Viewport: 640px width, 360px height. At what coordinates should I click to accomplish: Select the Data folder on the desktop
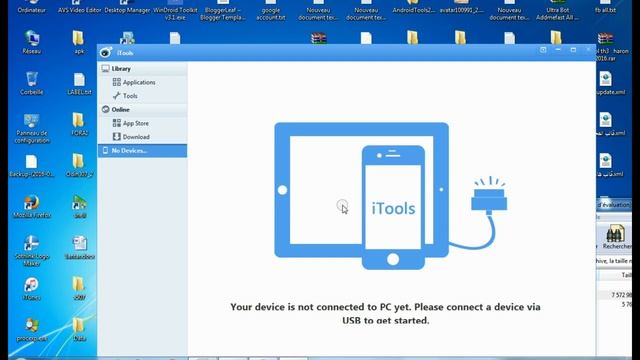[x=79, y=329]
